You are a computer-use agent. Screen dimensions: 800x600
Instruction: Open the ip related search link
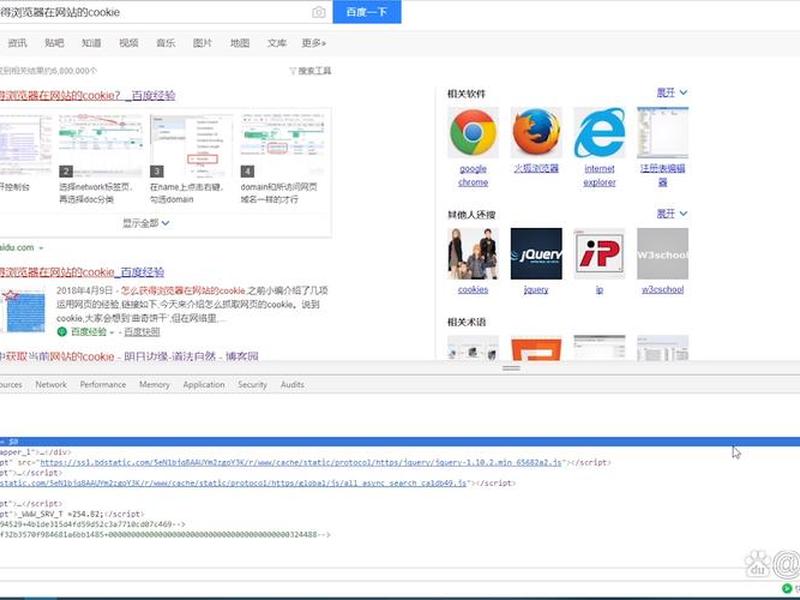point(599,289)
